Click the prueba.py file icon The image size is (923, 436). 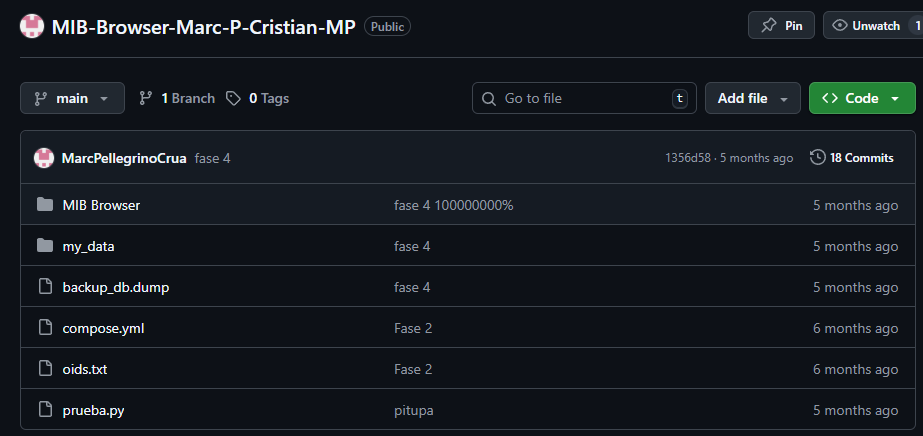click(x=44, y=410)
